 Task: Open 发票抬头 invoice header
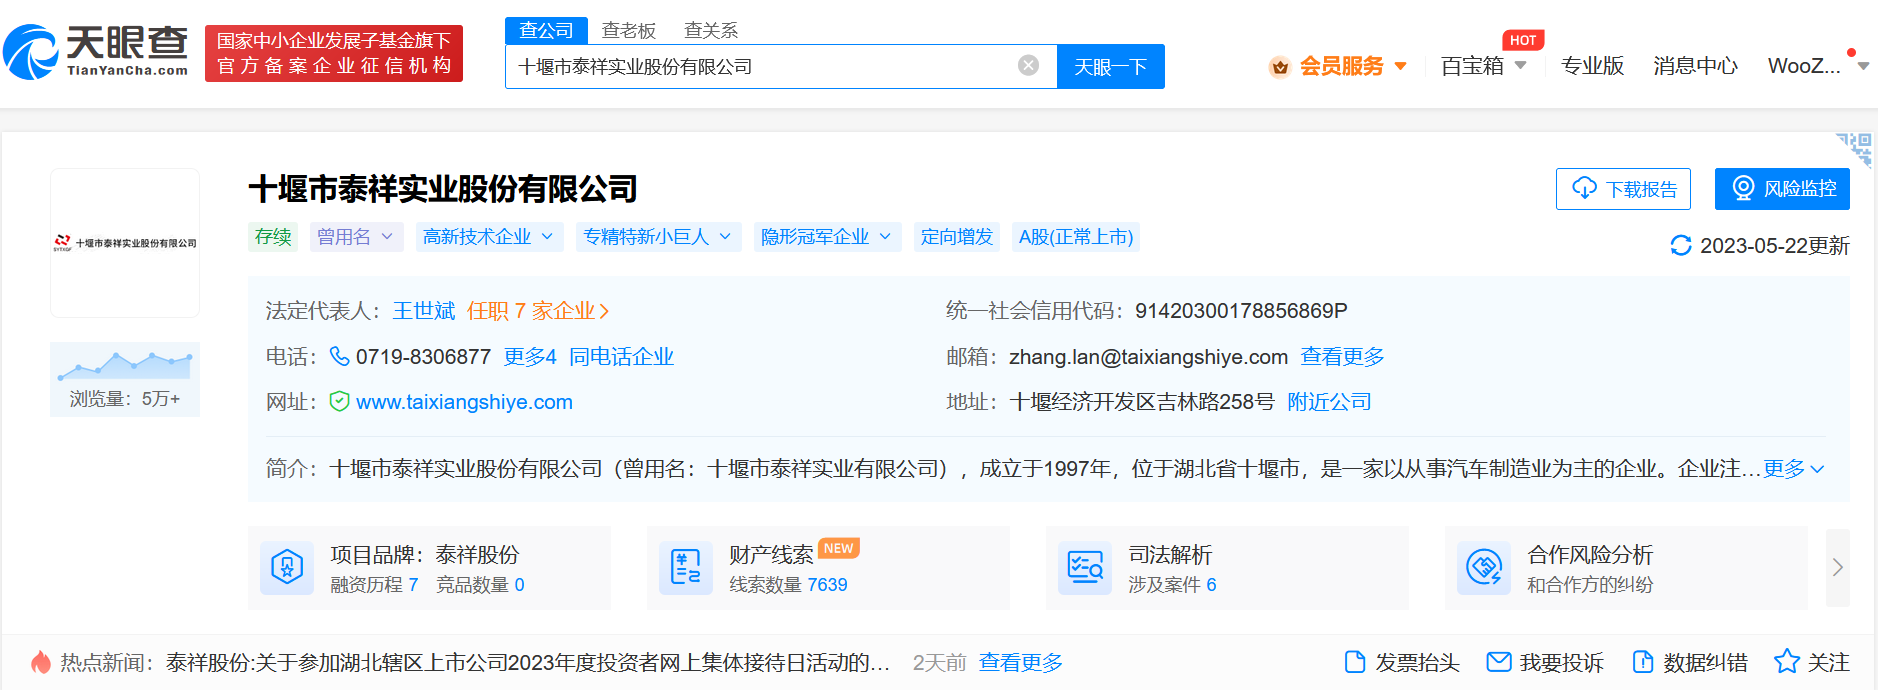click(1402, 662)
